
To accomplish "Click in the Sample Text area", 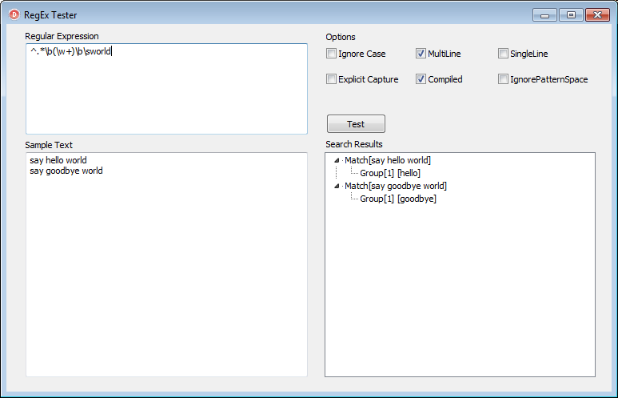I will 167,264.
